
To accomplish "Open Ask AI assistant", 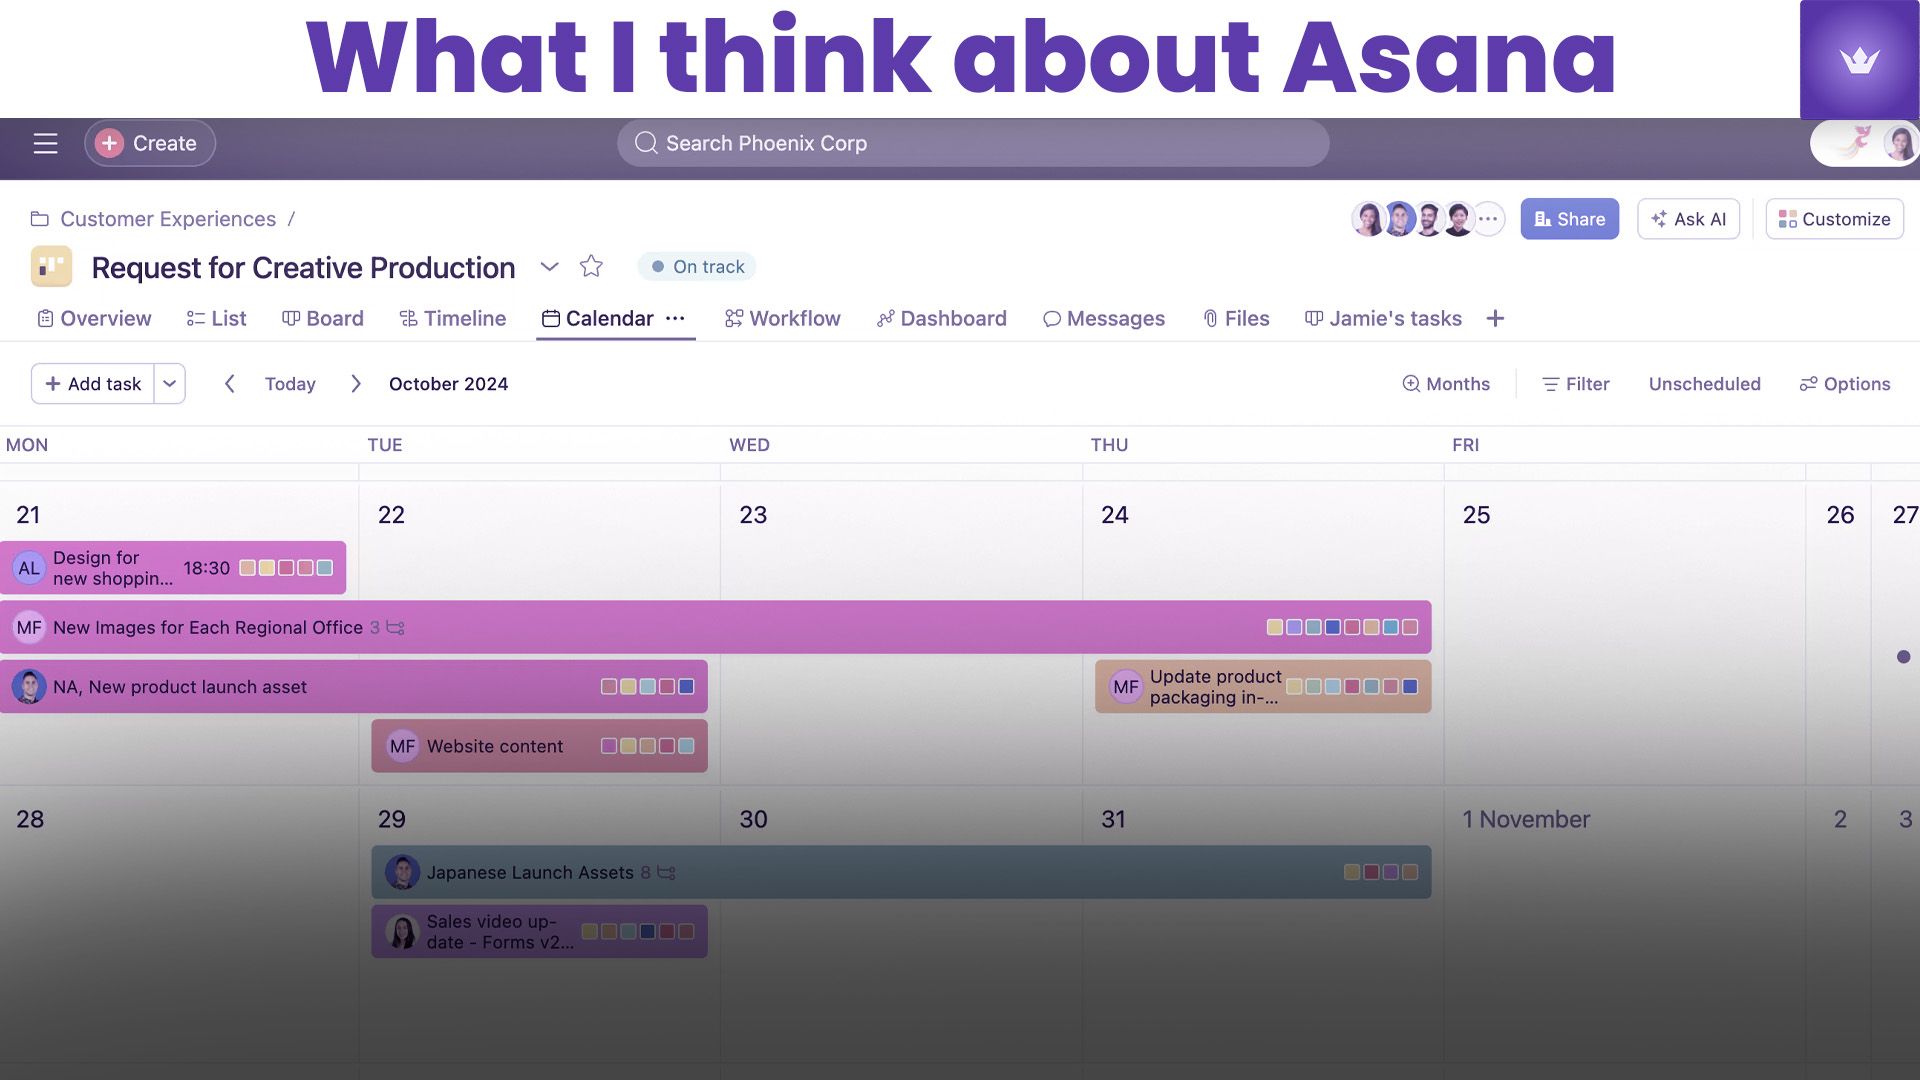I will click(1688, 219).
